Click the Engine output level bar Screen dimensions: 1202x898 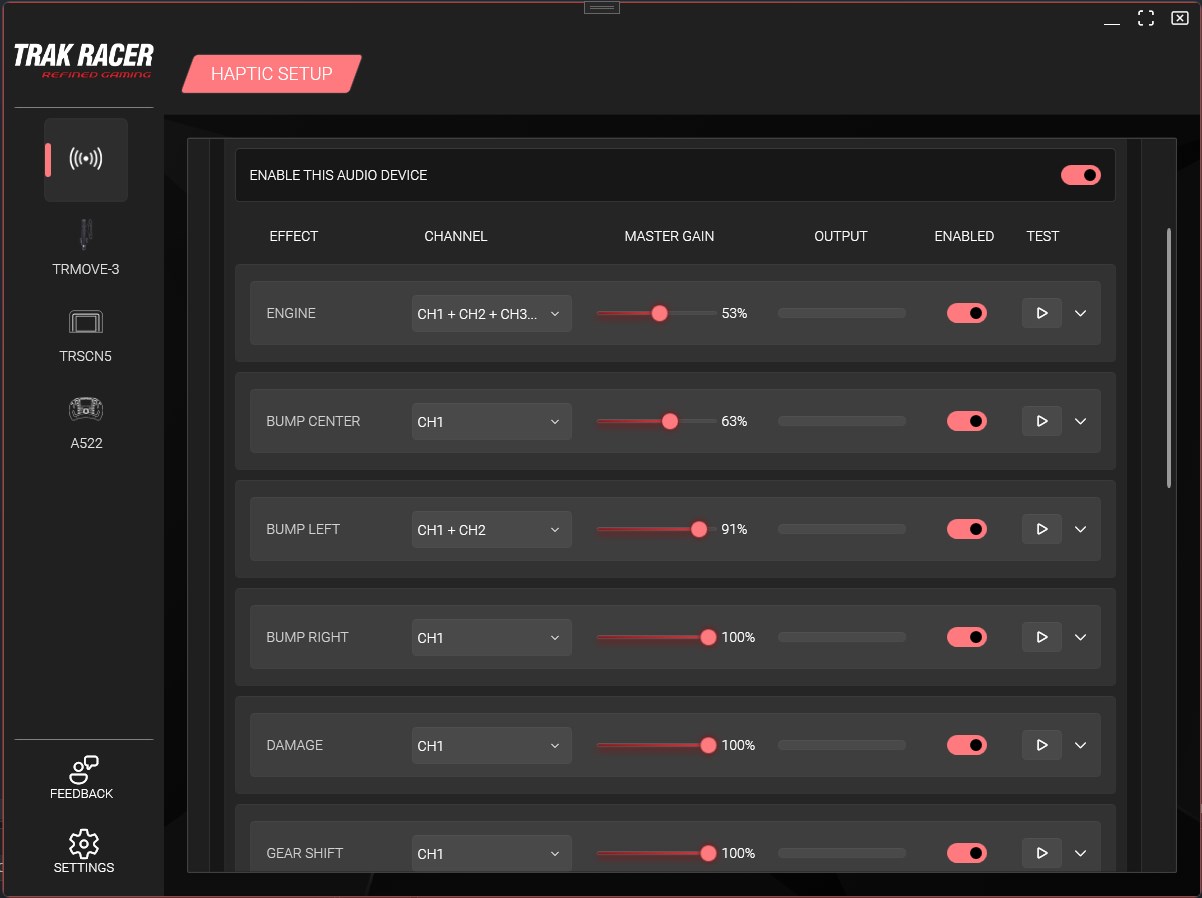842,313
